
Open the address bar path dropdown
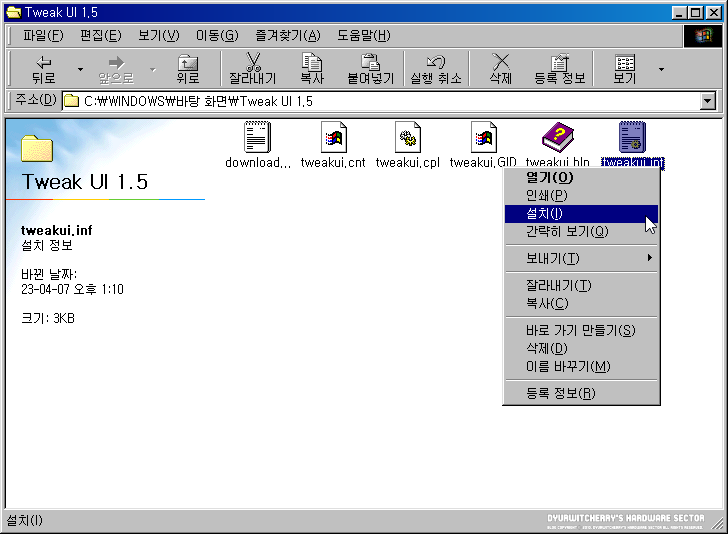[708, 101]
